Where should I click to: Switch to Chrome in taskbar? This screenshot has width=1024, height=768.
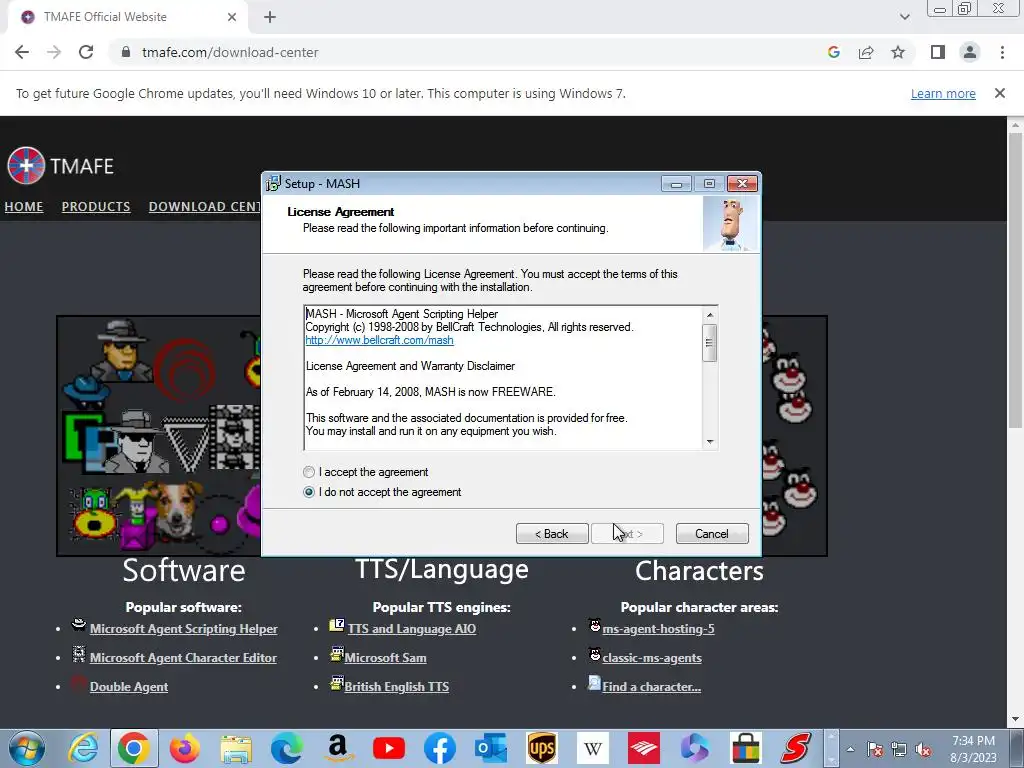point(134,748)
